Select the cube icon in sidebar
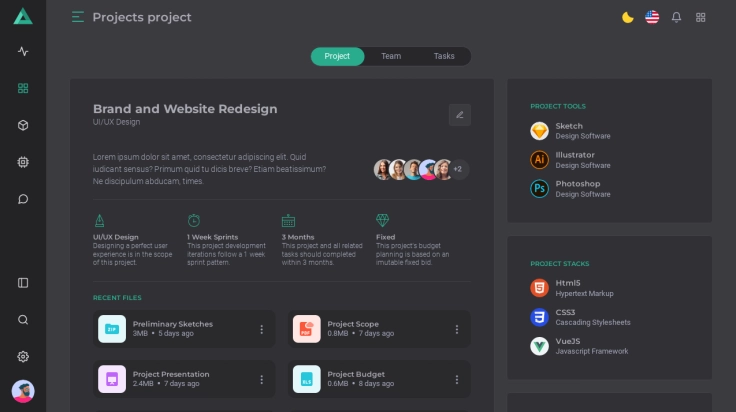736x412 pixels. coord(23,125)
